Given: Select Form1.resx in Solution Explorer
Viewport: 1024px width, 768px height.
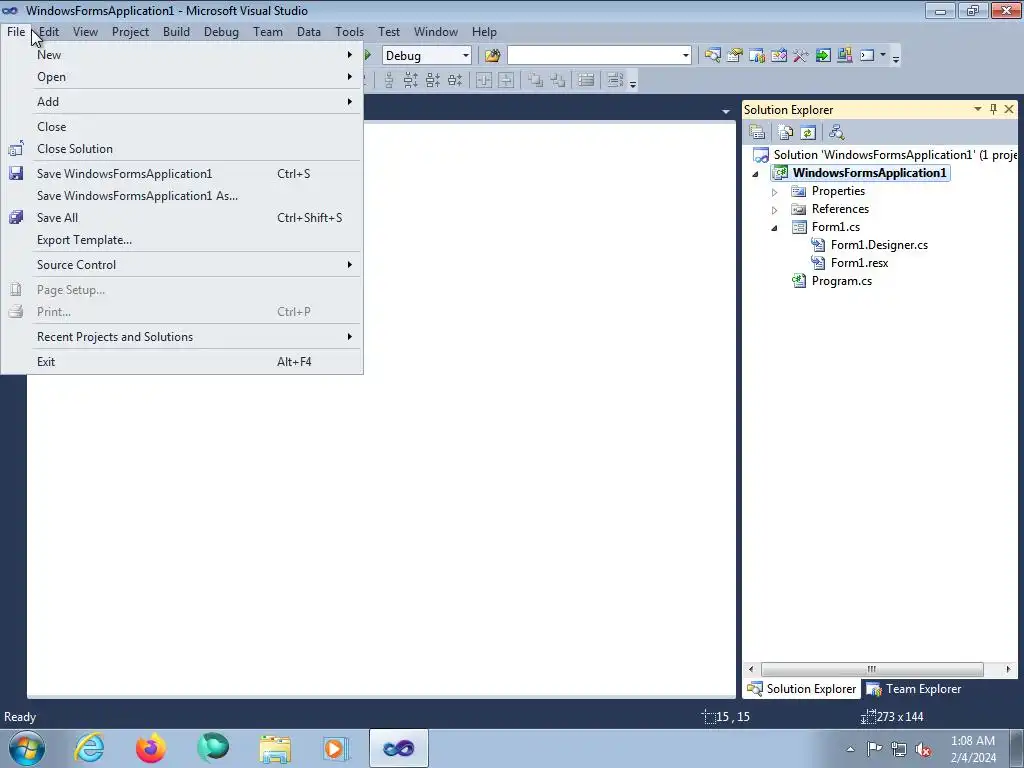Looking at the screenshot, I should pyautogui.click(x=859, y=263).
